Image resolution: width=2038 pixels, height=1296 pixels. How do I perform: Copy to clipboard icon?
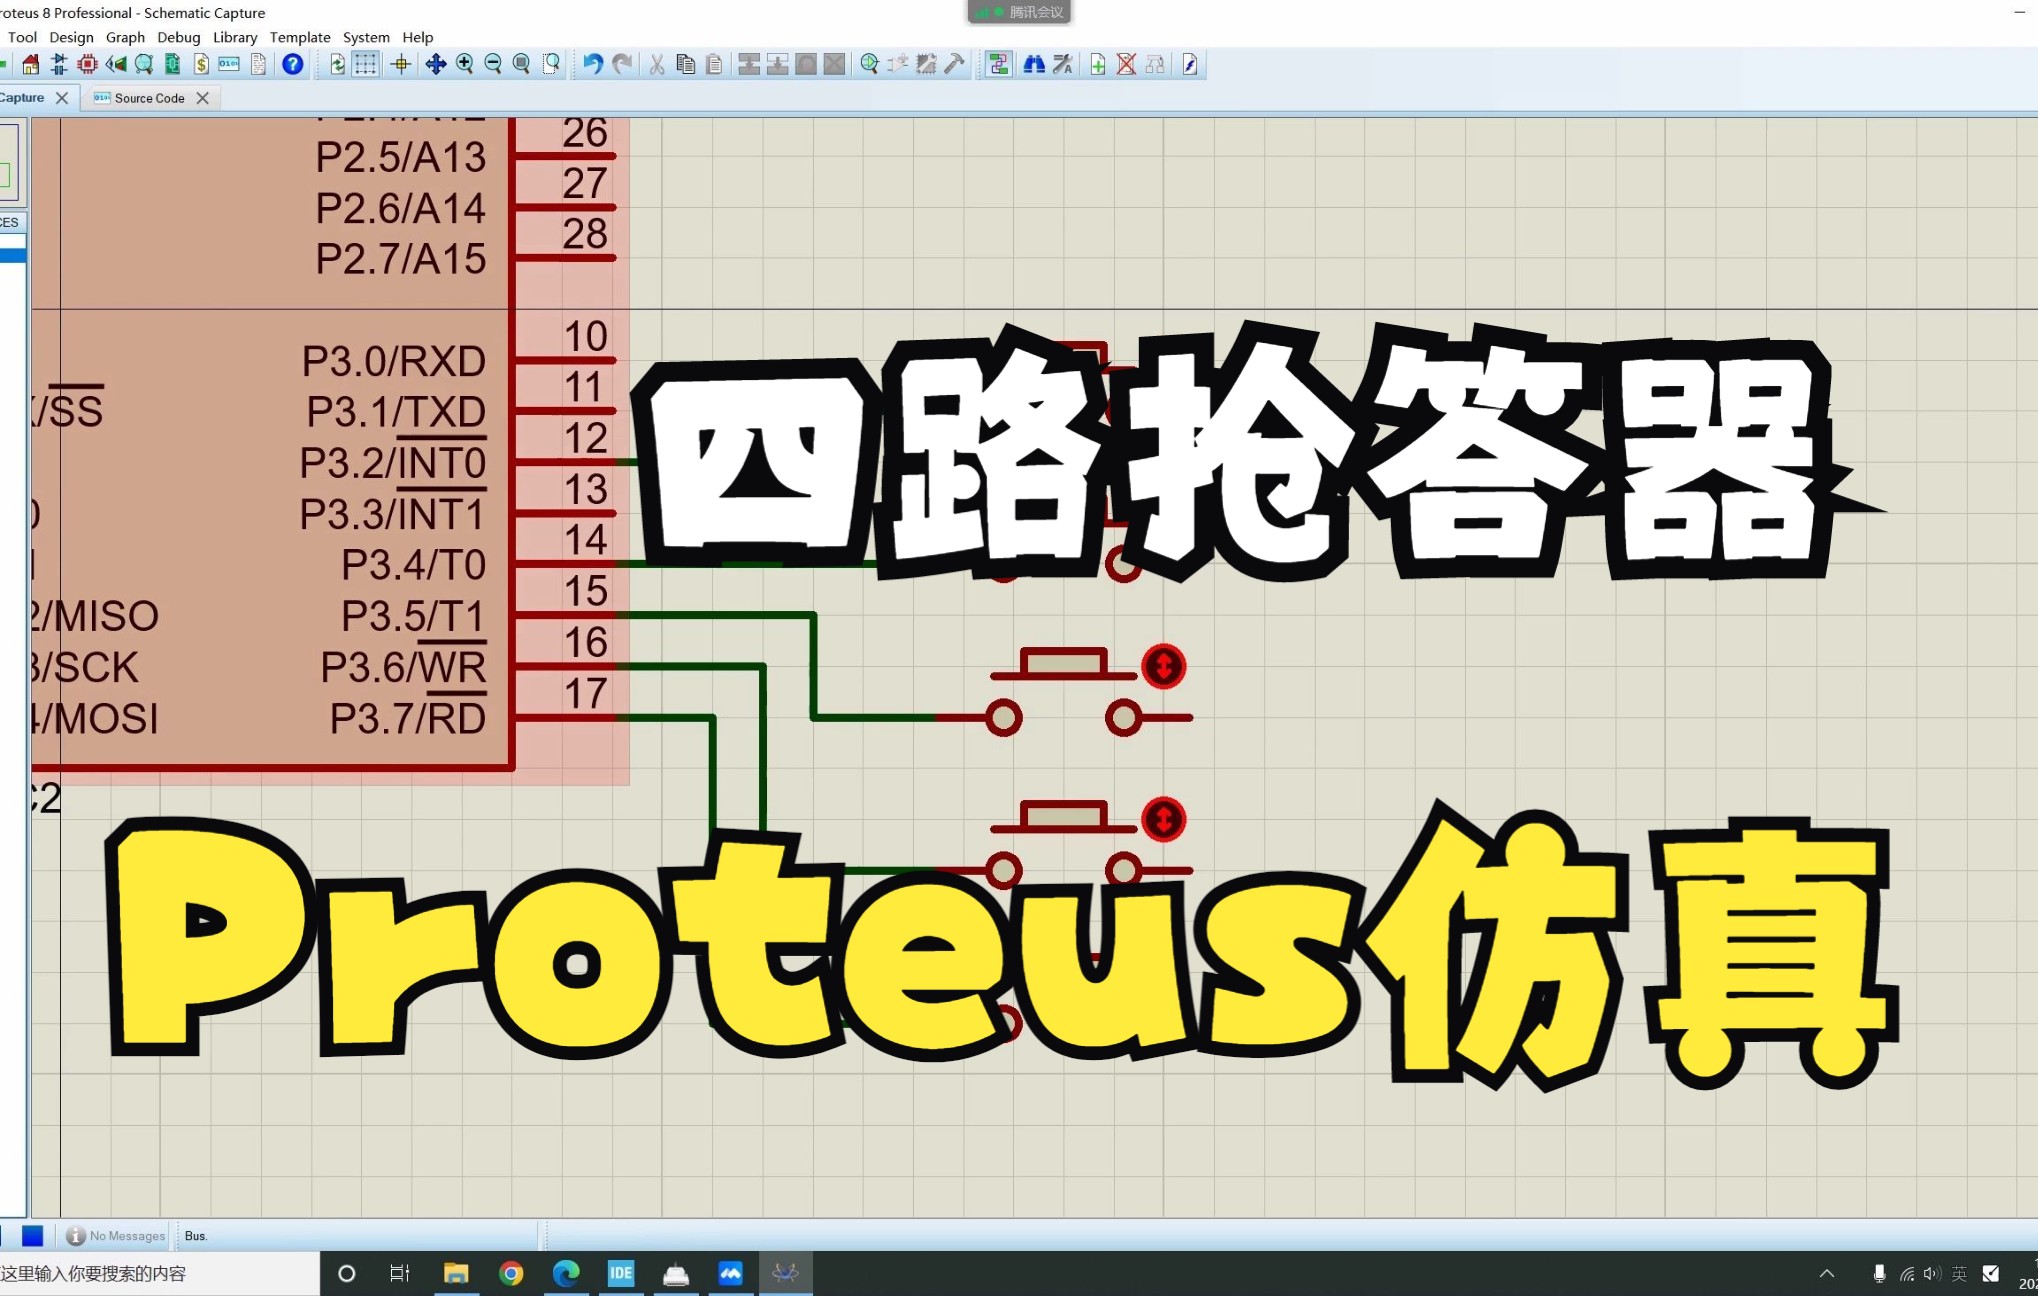[685, 65]
